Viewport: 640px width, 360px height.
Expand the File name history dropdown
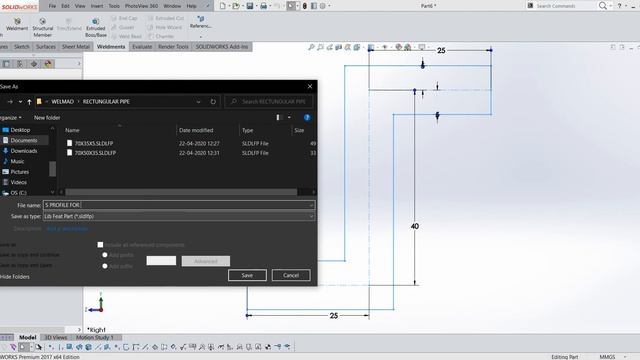point(311,205)
